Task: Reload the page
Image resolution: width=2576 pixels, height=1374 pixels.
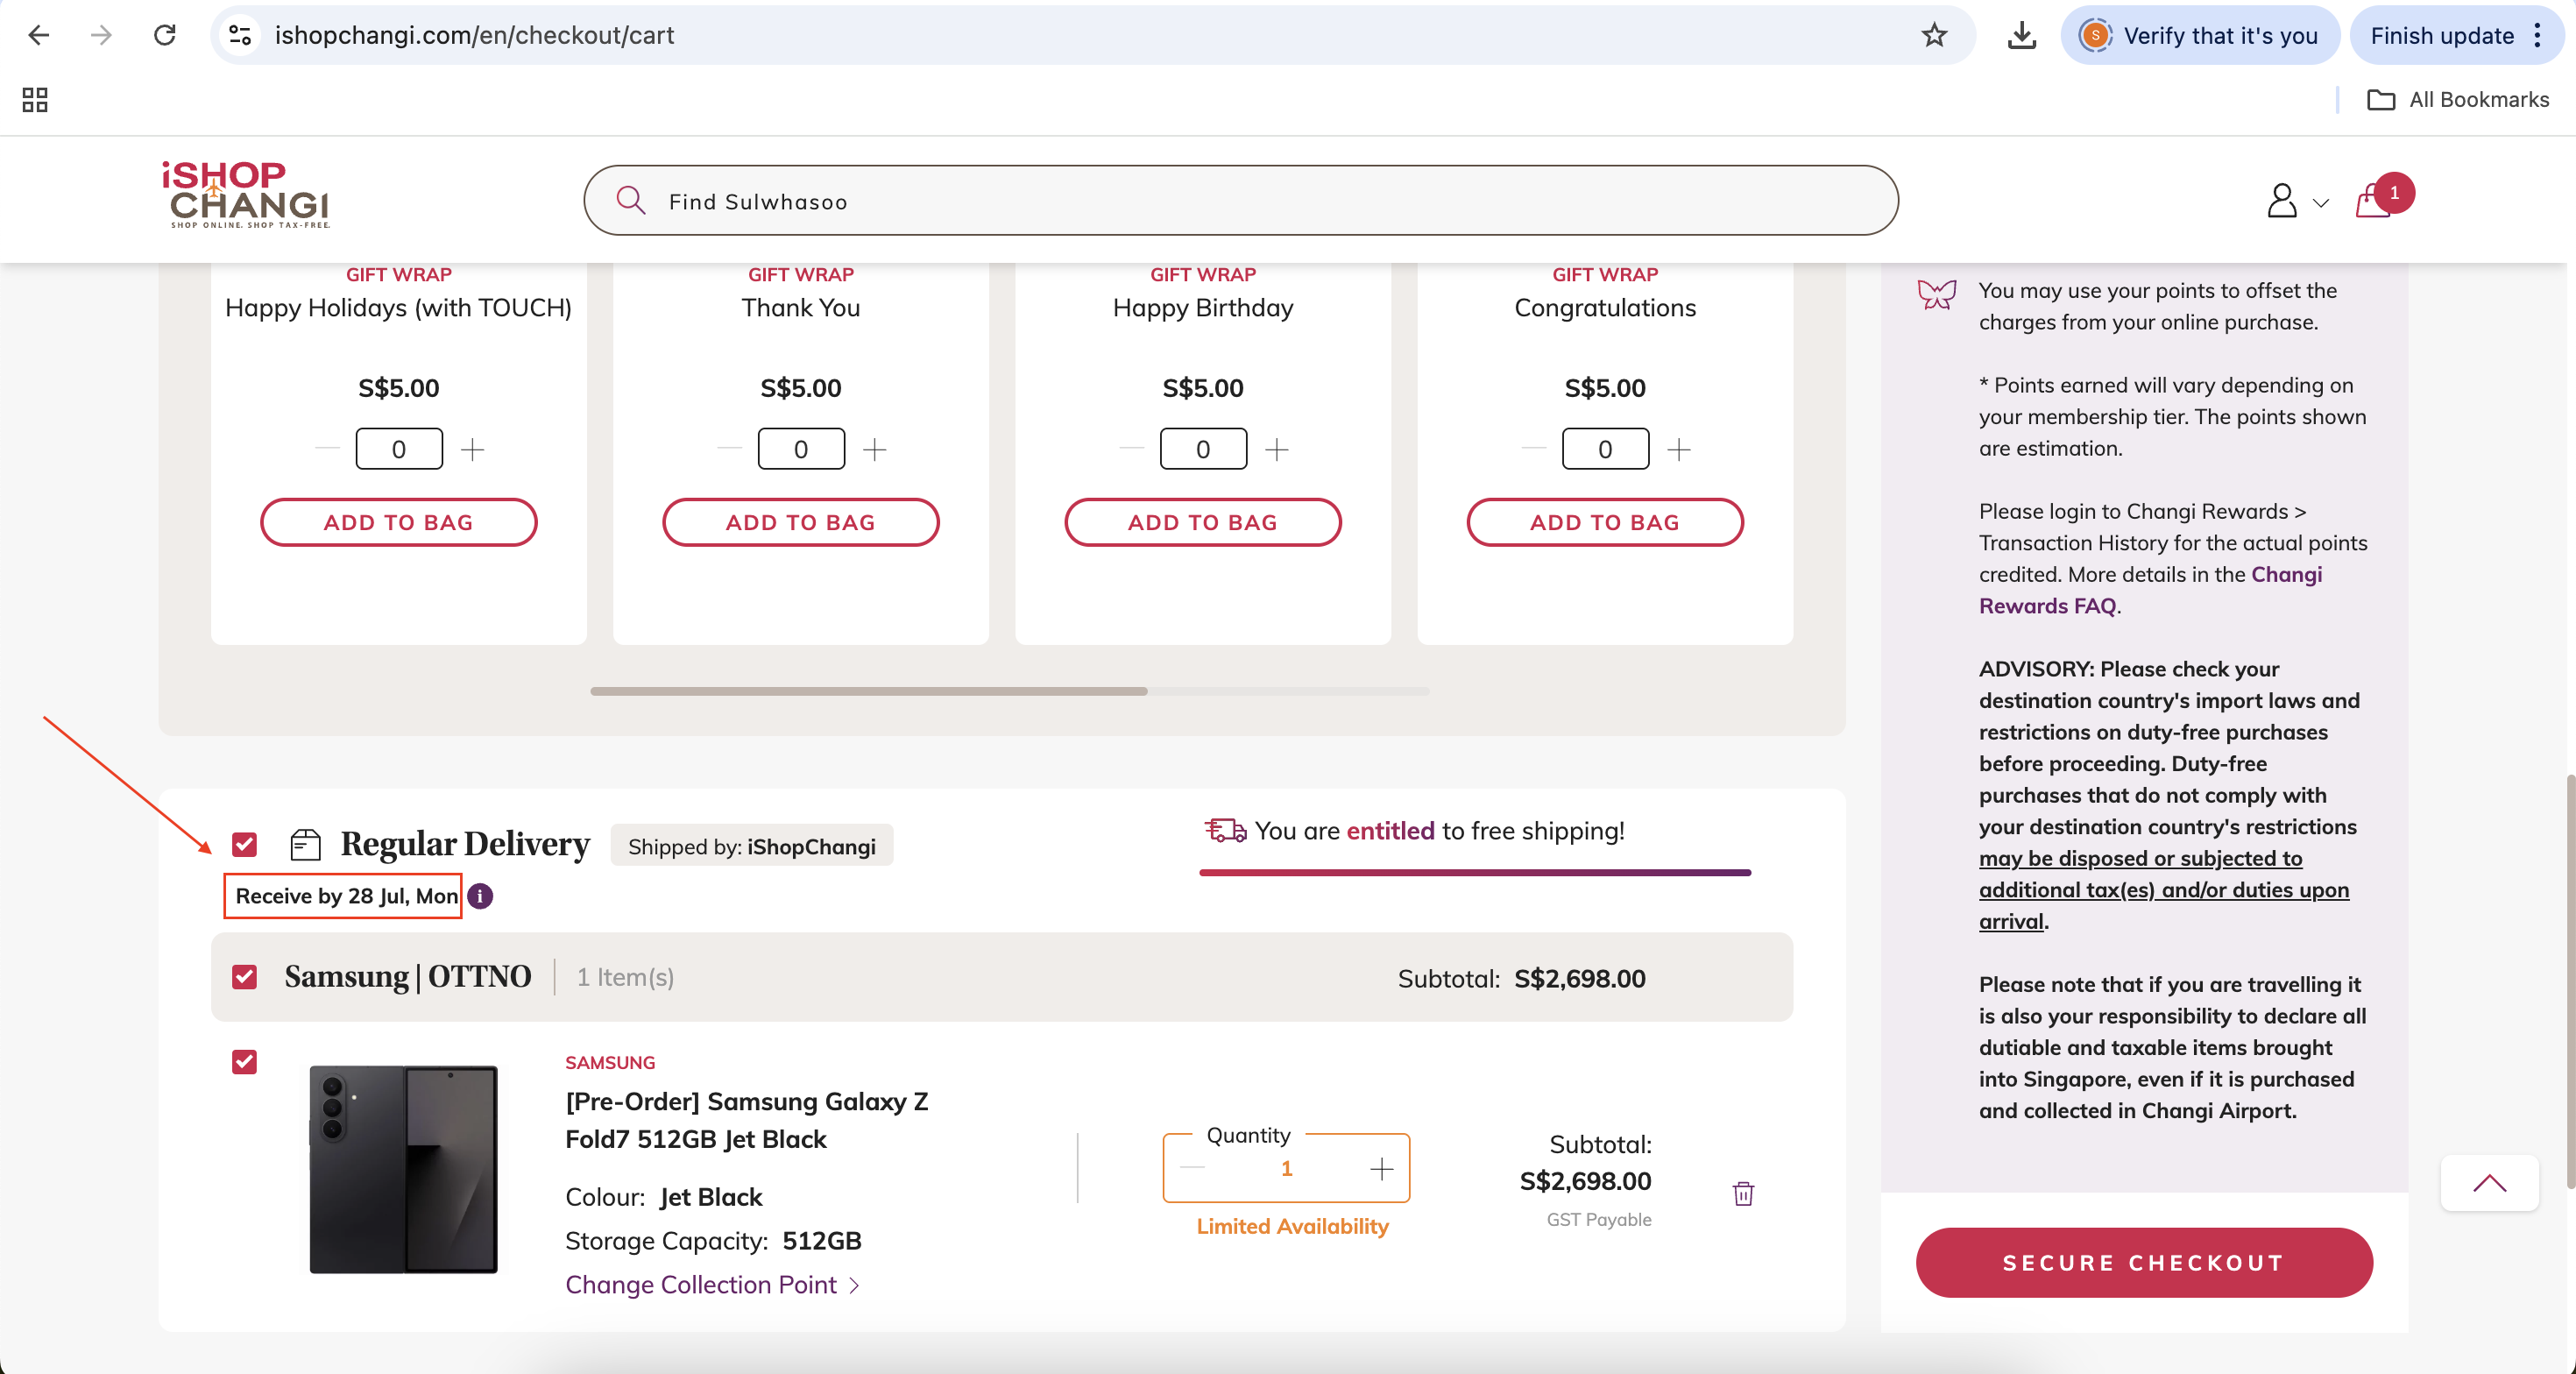Action: click(x=165, y=36)
